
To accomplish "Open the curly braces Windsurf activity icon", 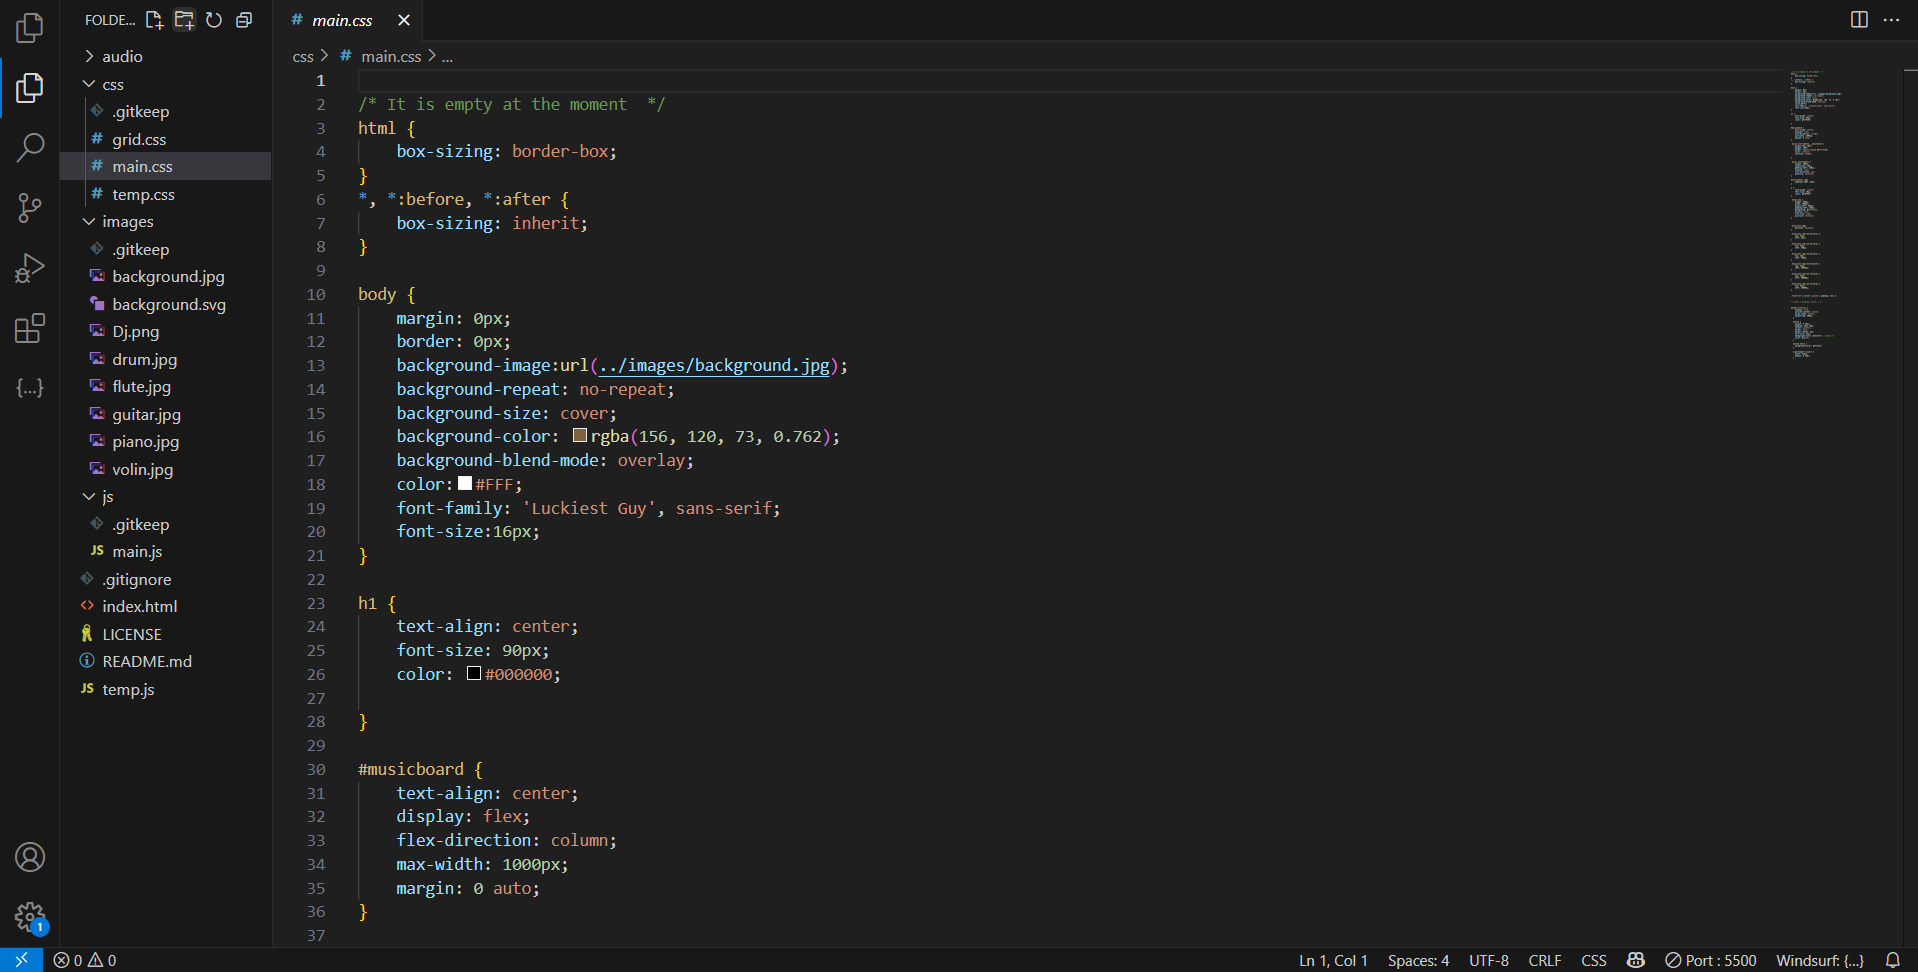I will 30,388.
